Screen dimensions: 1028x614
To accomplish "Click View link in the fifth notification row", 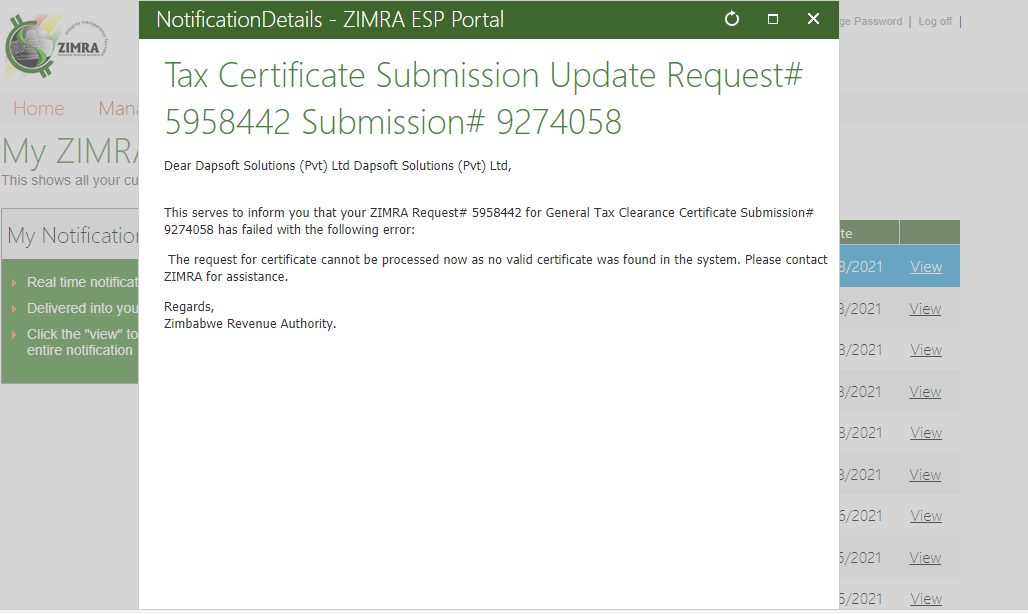I will tap(926, 433).
